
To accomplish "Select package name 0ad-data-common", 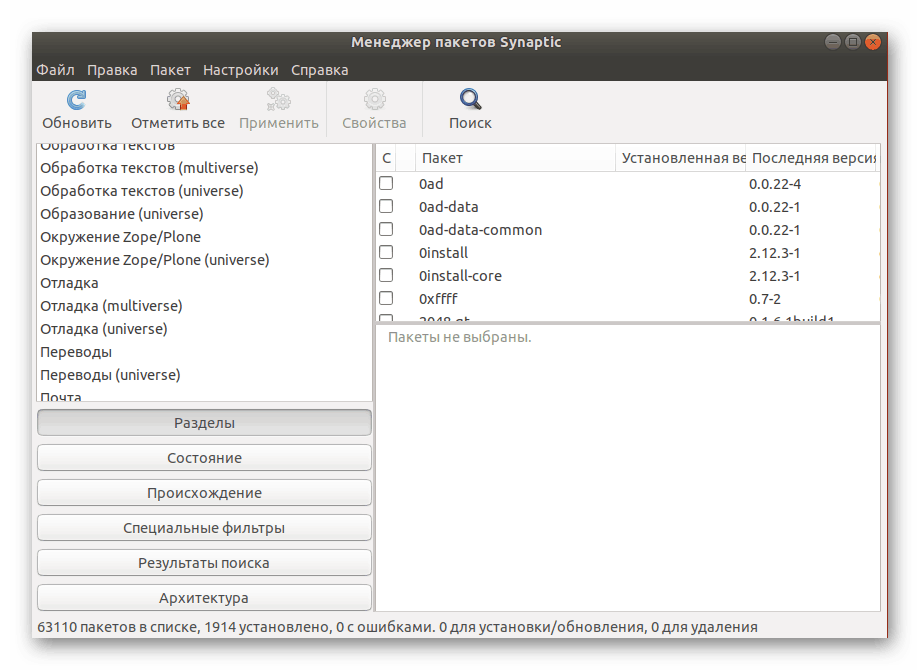I will point(481,229).
